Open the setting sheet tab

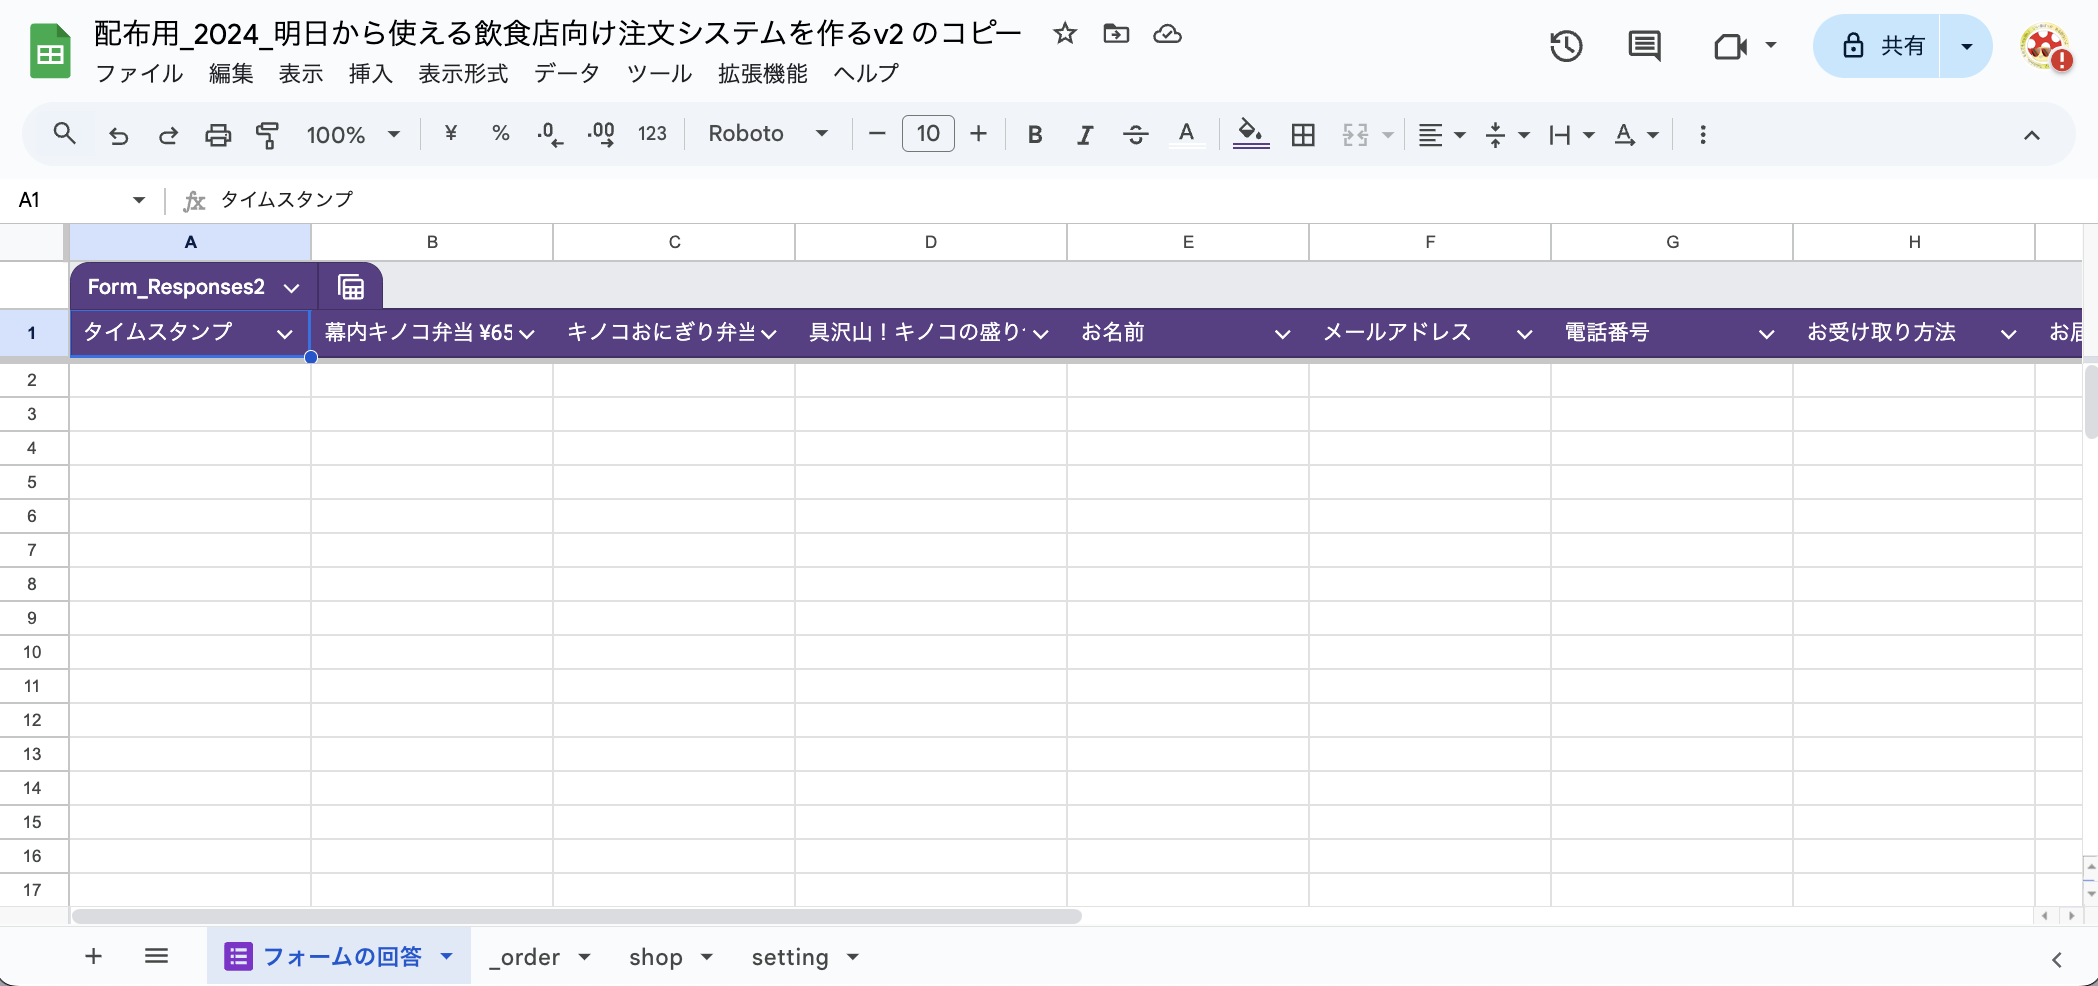tap(805, 957)
